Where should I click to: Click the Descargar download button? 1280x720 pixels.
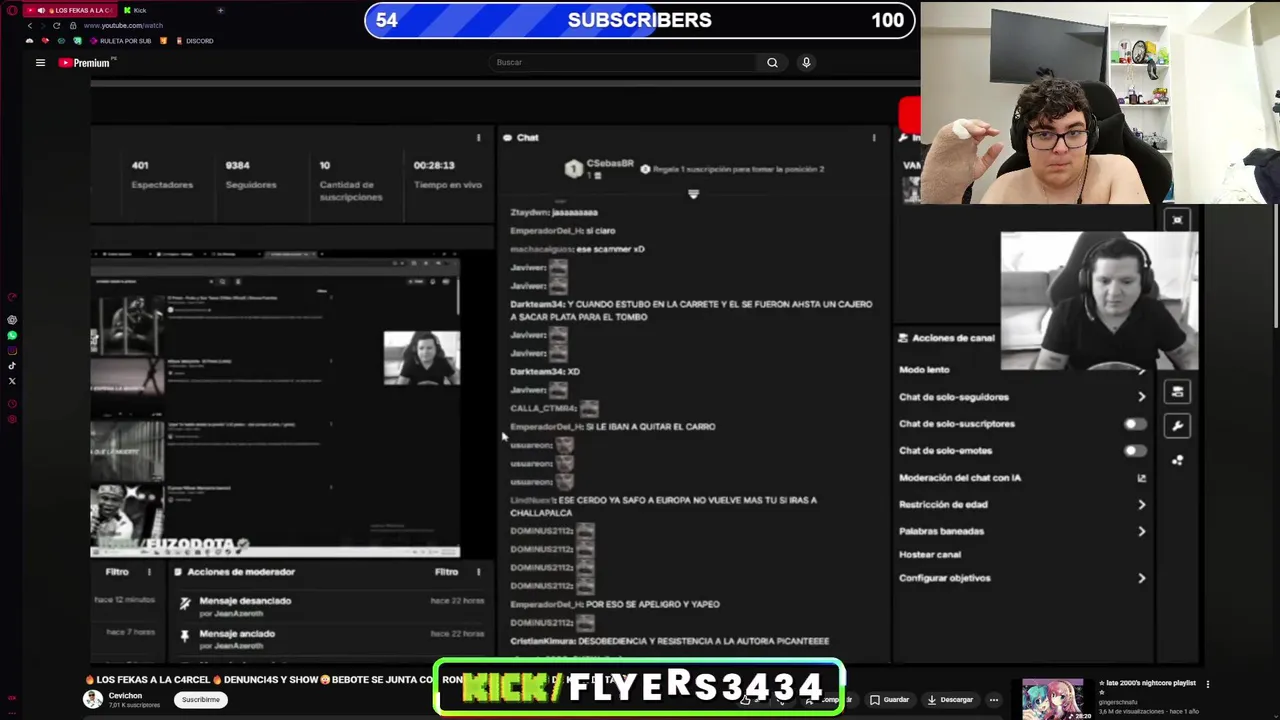click(949, 700)
